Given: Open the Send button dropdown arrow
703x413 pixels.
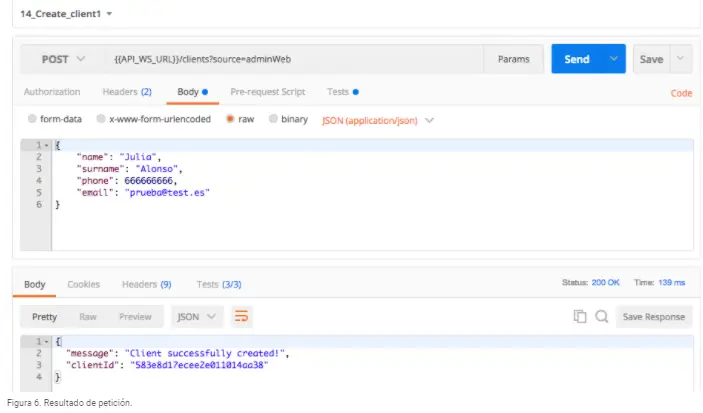Looking at the screenshot, I should pyautogui.click(x=614, y=59).
